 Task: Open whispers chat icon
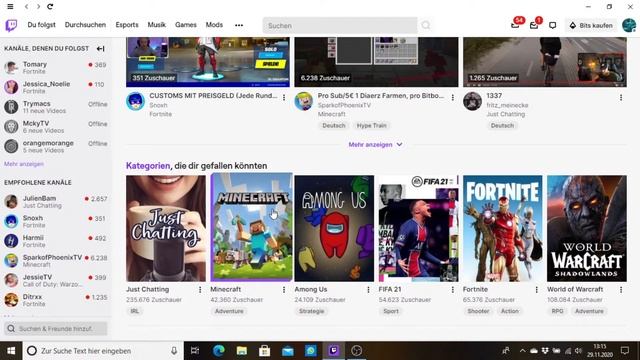click(553, 25)
